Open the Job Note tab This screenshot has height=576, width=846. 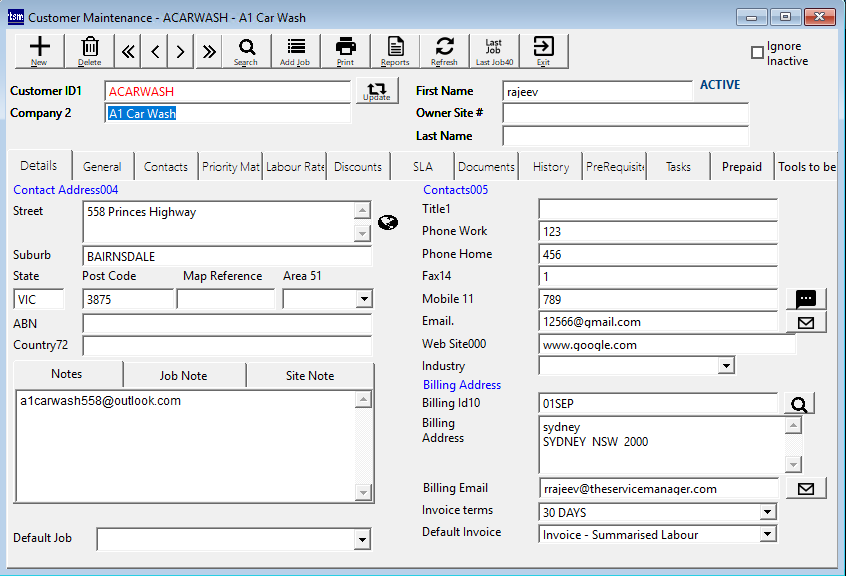click(x=184, y=374)
